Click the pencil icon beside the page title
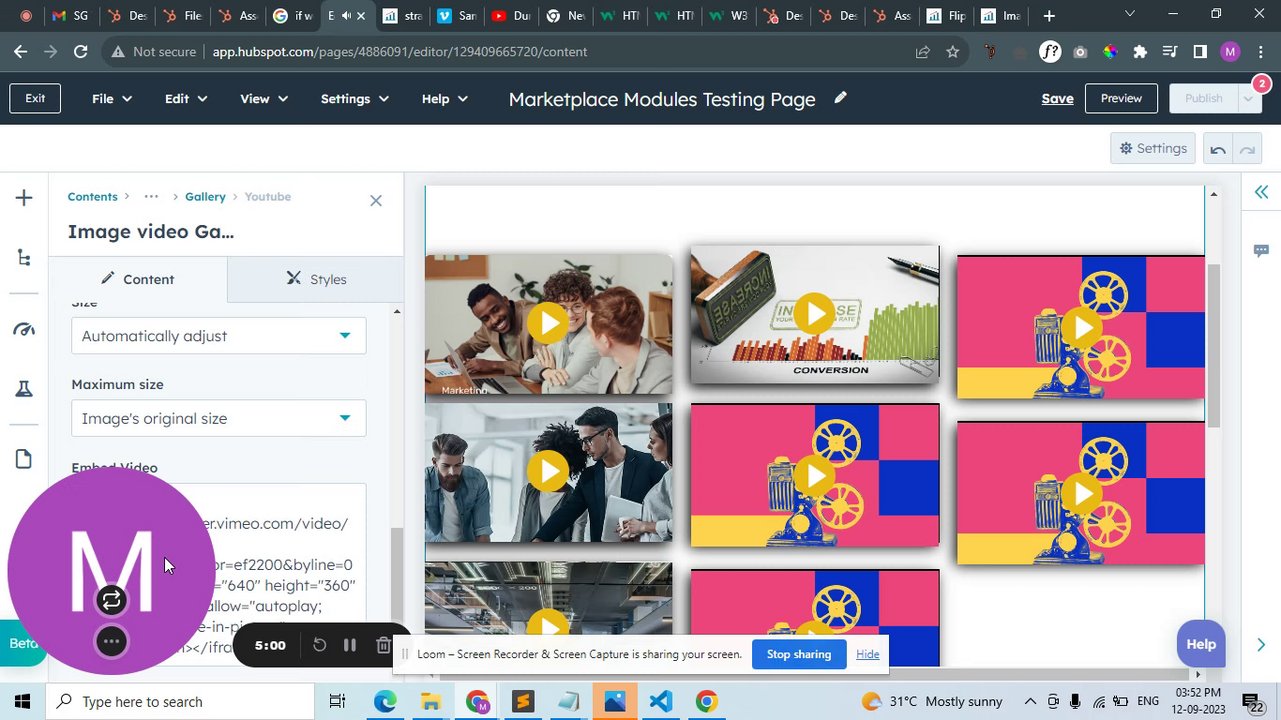 (841, 98)
